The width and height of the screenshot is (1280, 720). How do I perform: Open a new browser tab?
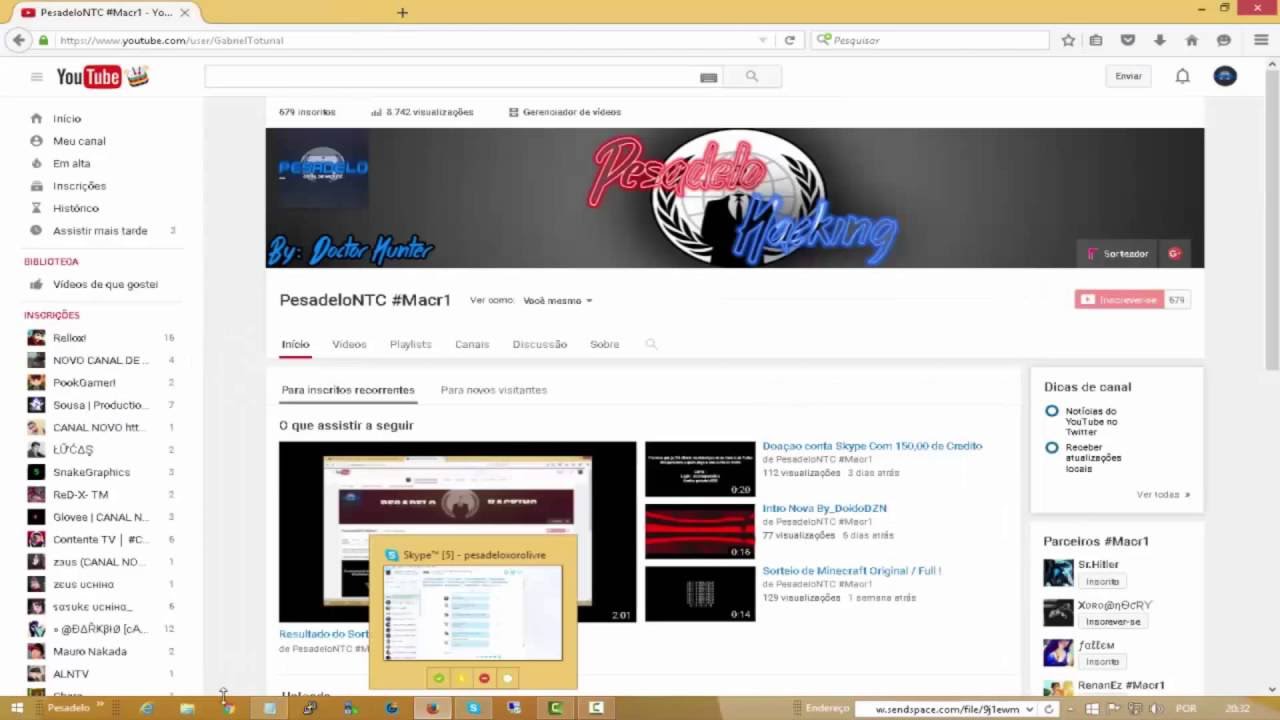[402, 12]
